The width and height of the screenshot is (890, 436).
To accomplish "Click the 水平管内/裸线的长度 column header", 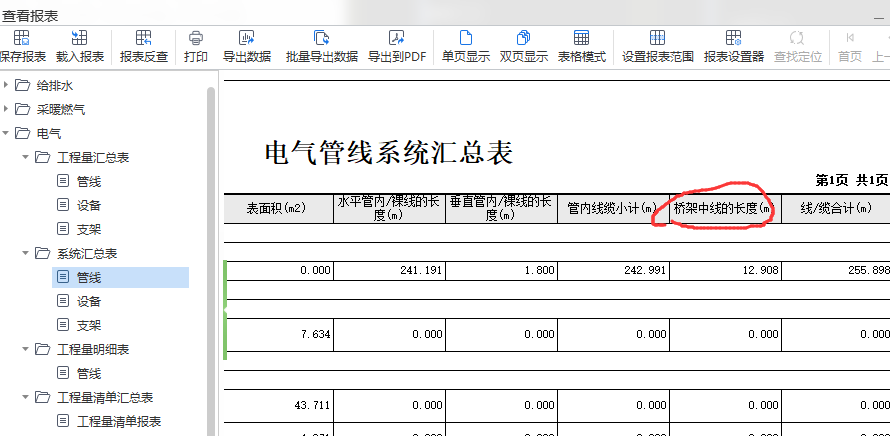I will (389, 208).
